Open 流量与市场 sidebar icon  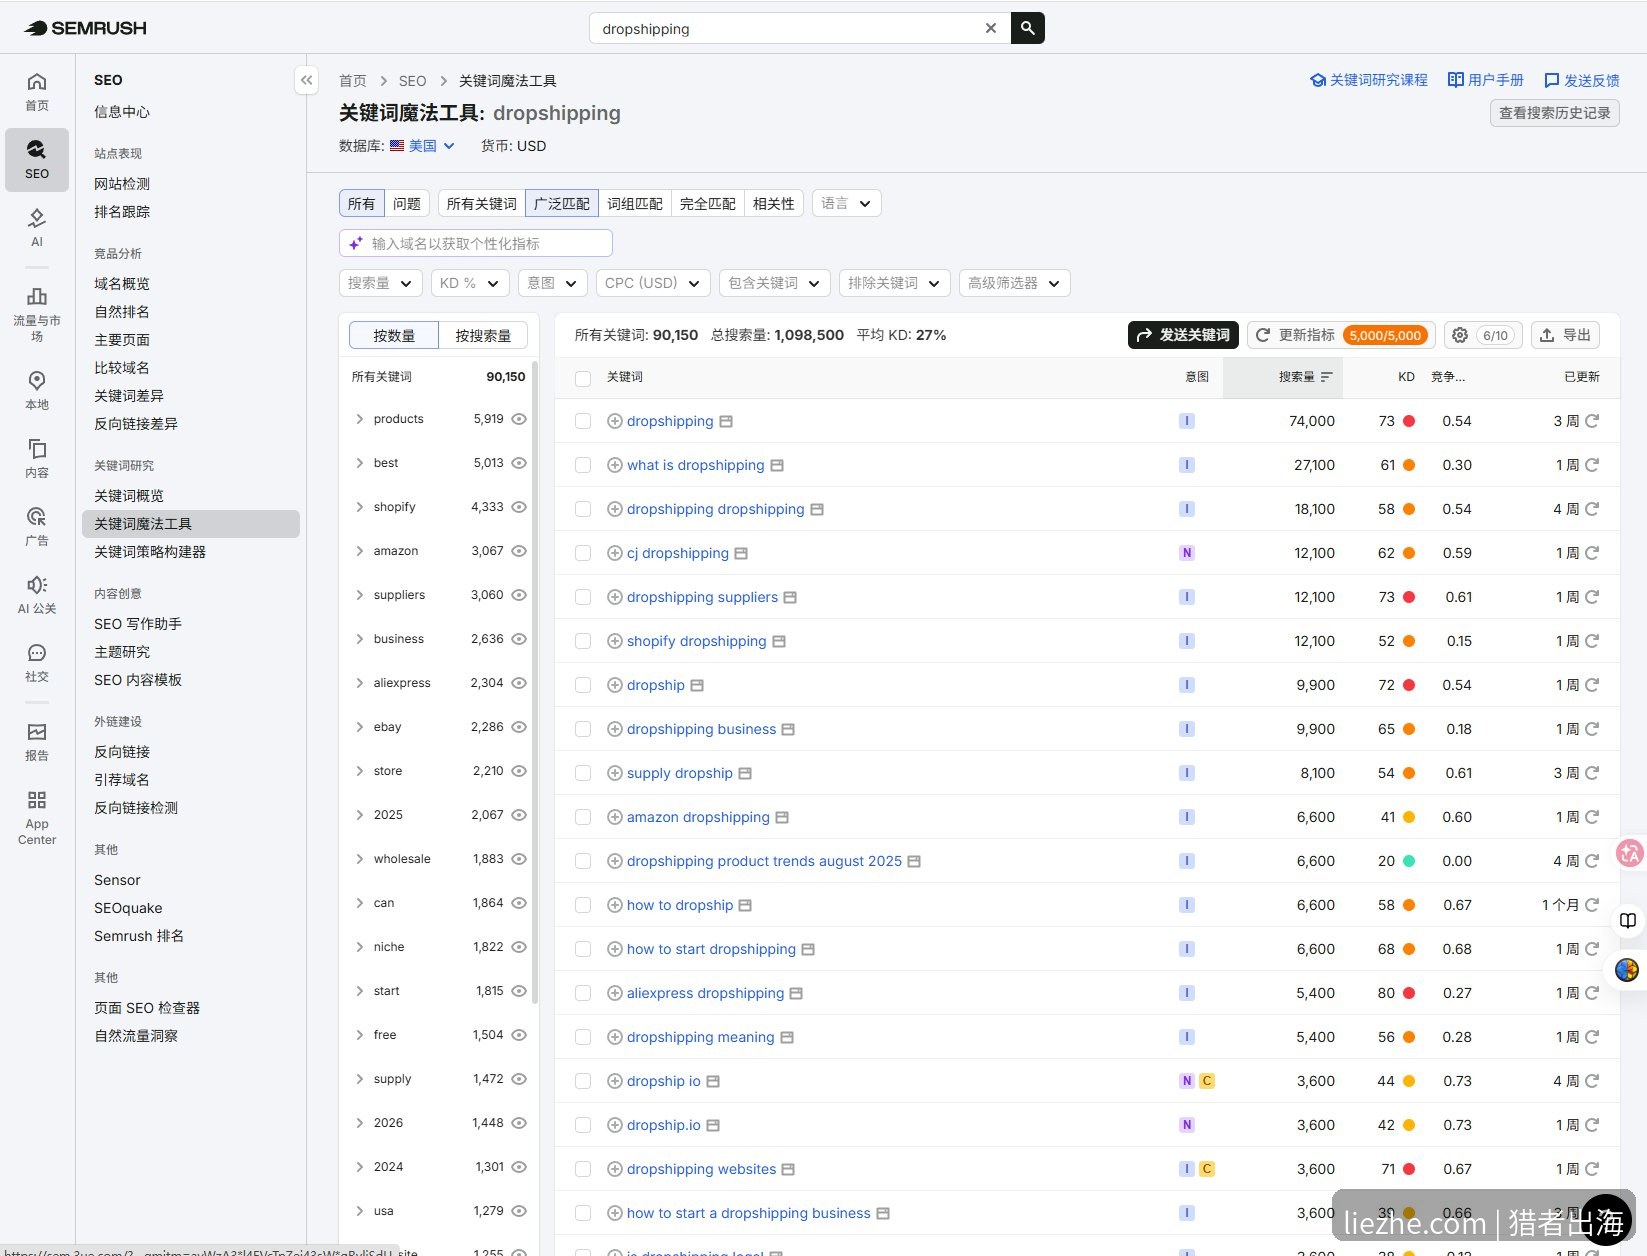coord(37,313)
